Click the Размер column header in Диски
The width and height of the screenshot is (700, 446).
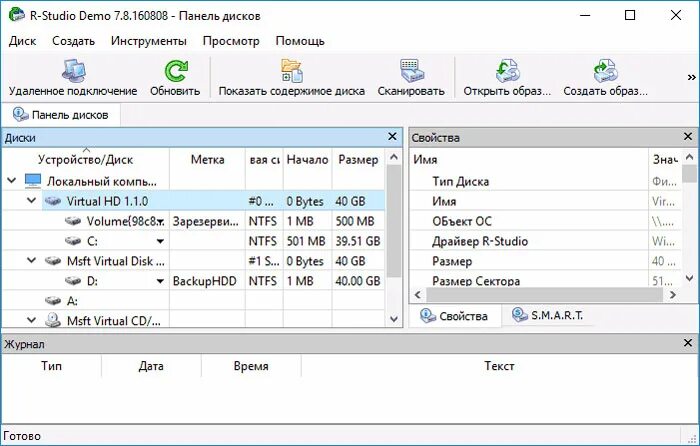tap(358, 159)
